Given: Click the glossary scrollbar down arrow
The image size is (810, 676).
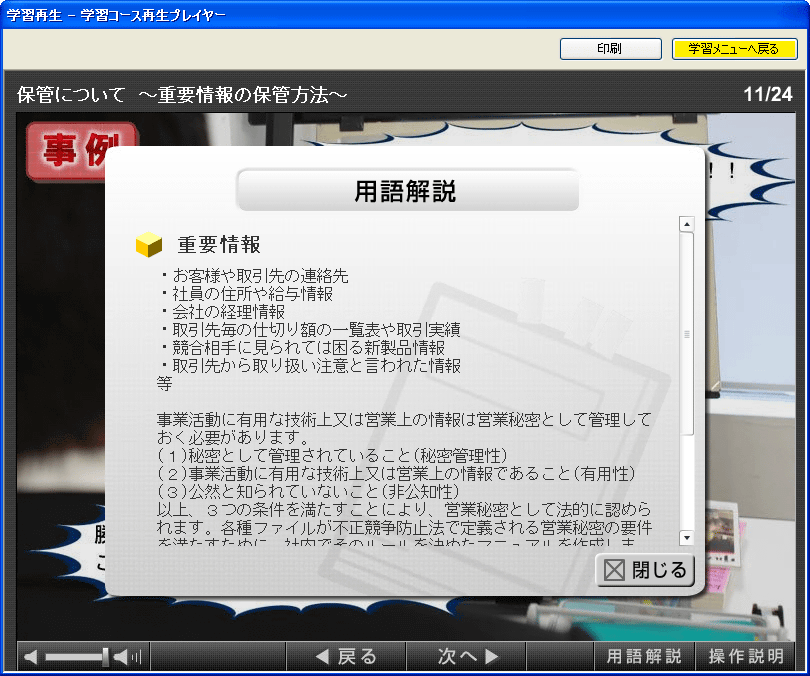Looking at the screenshot, I should (687, 538).
